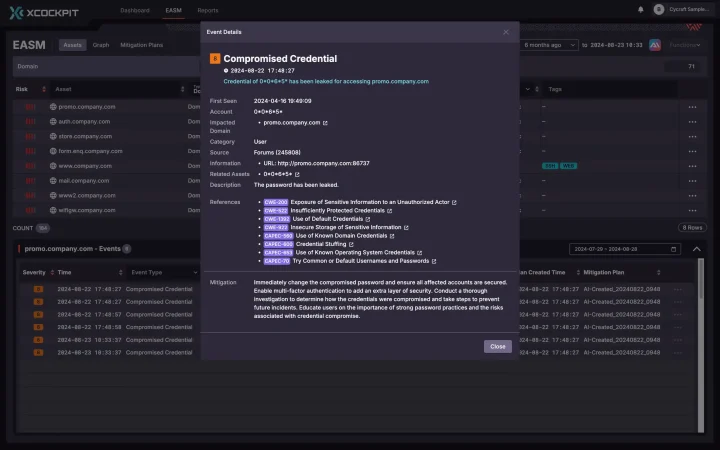Open external link for Credential Stuffing reference
The image size is (720, 450).
click(351, 244)
